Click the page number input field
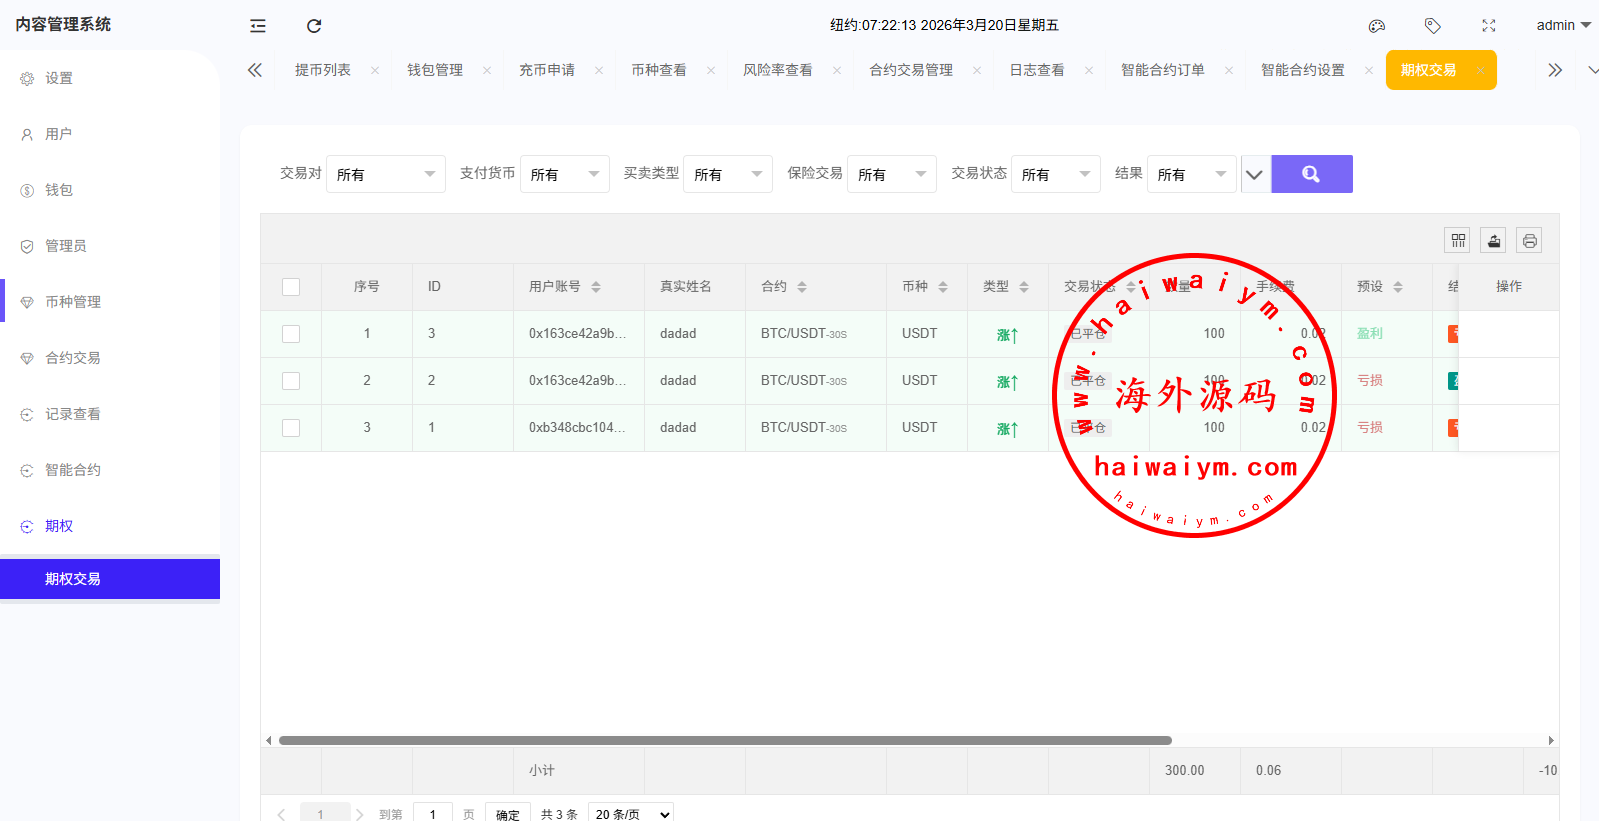 (433, 814)
